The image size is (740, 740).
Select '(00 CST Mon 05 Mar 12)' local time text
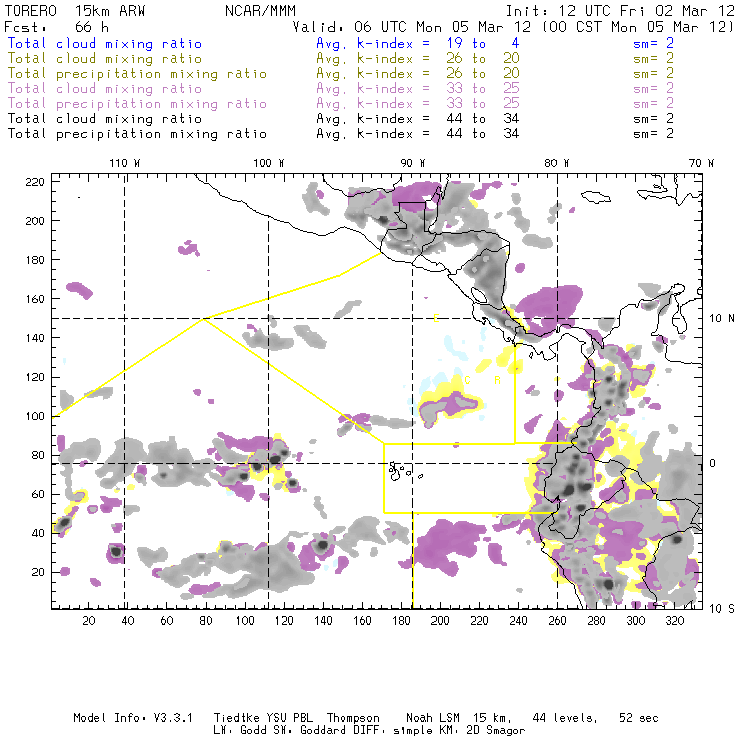[638, 27]
